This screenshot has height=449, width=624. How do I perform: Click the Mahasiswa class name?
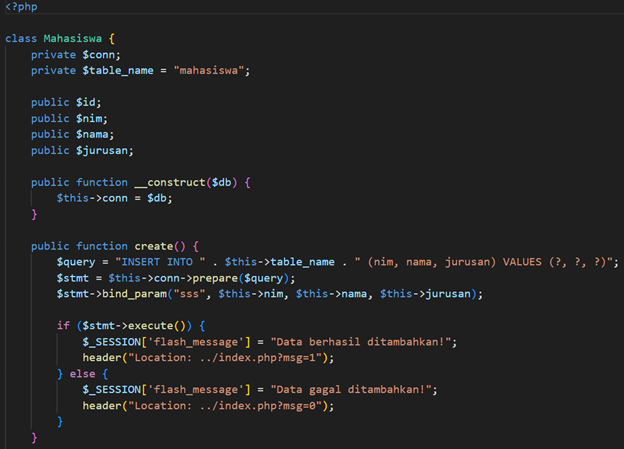coord(75,38)
